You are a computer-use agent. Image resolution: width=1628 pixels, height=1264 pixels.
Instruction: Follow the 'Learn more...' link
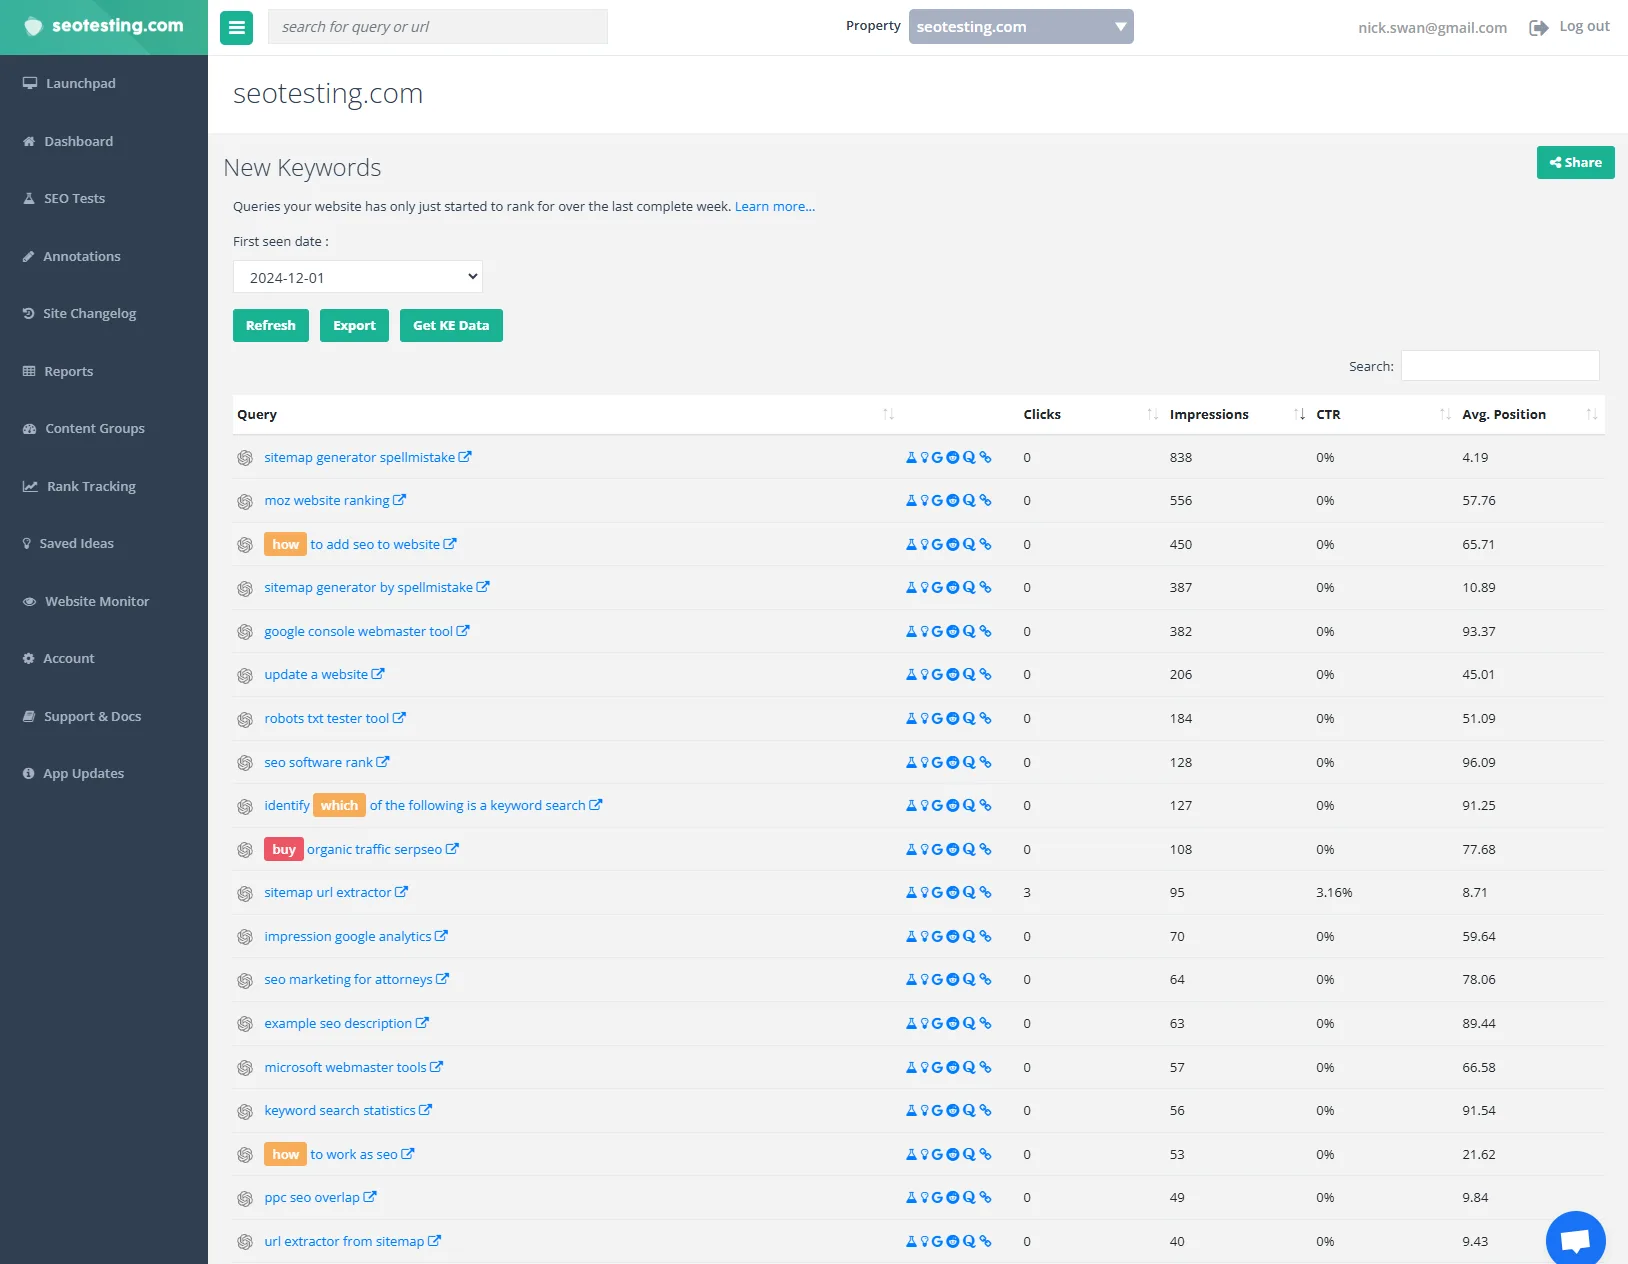pyautogui.click(x=774, y=207)
